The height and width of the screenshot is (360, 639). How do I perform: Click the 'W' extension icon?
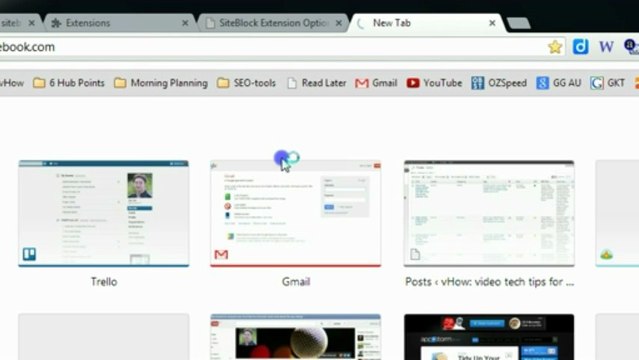pos(606,46)
